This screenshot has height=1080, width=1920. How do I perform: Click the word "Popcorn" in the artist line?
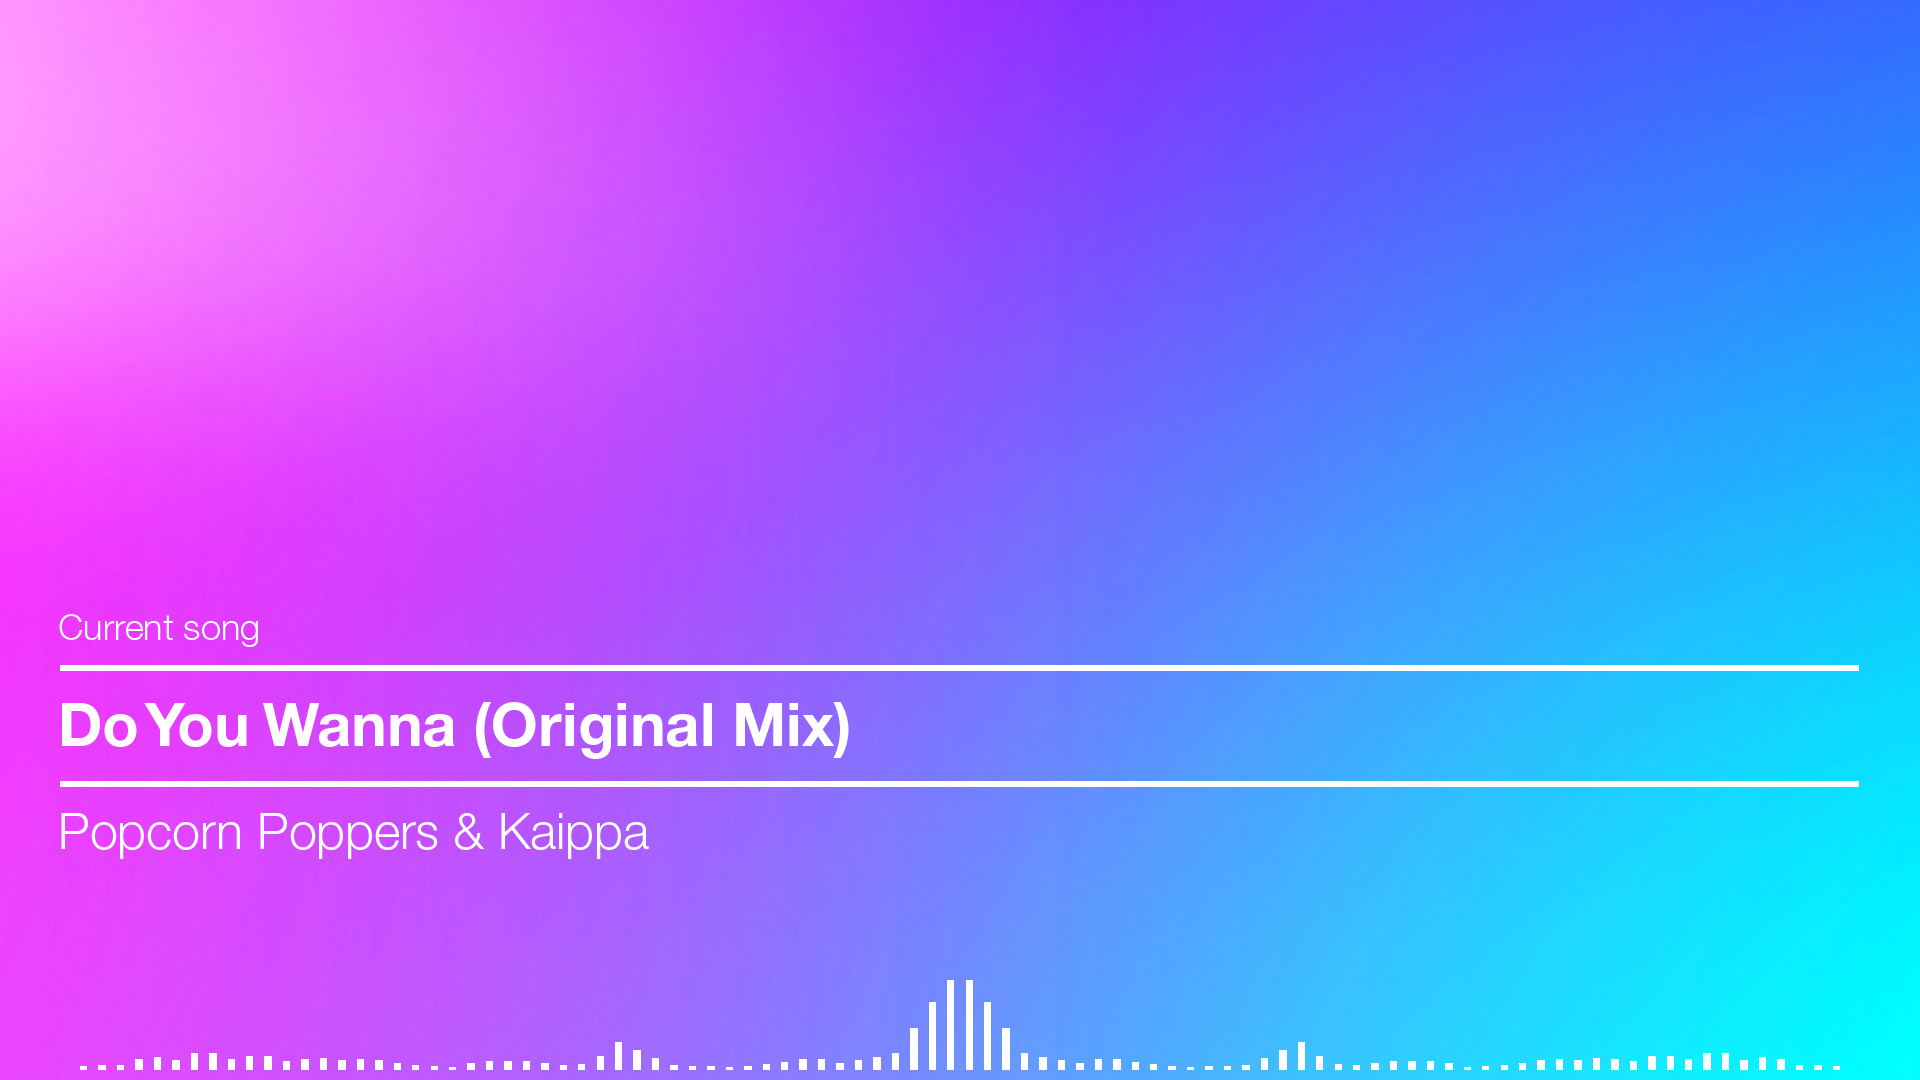pyautogui.click(x=150, y=834)
